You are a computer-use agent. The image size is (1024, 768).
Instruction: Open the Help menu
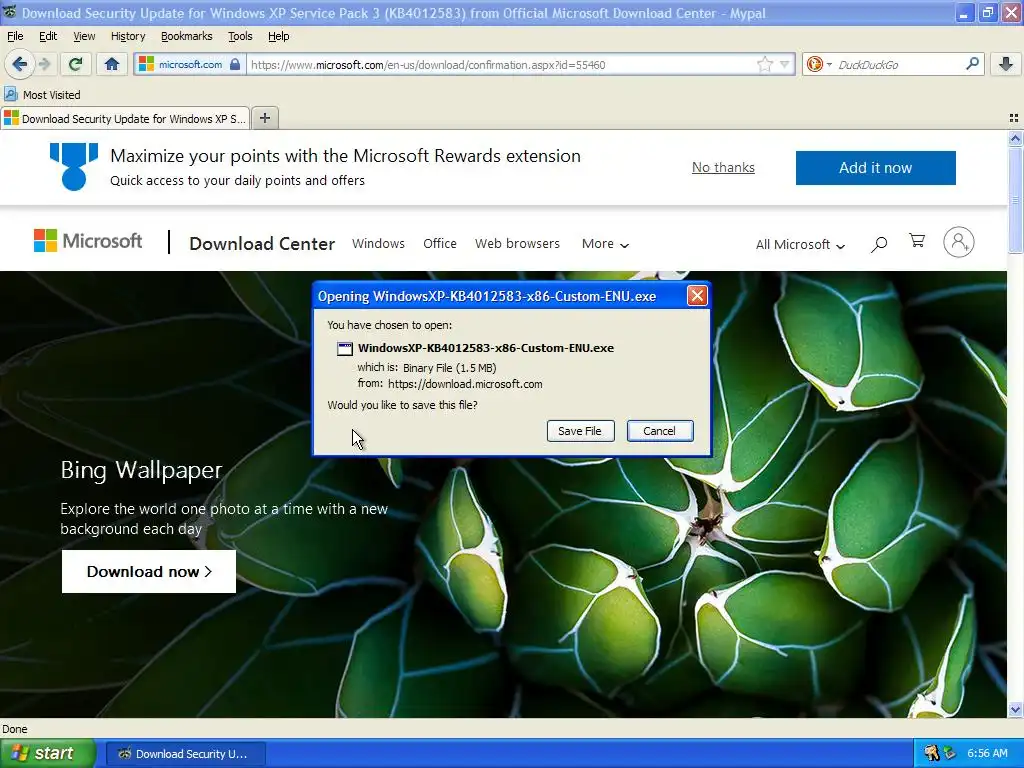coord(278,36)
